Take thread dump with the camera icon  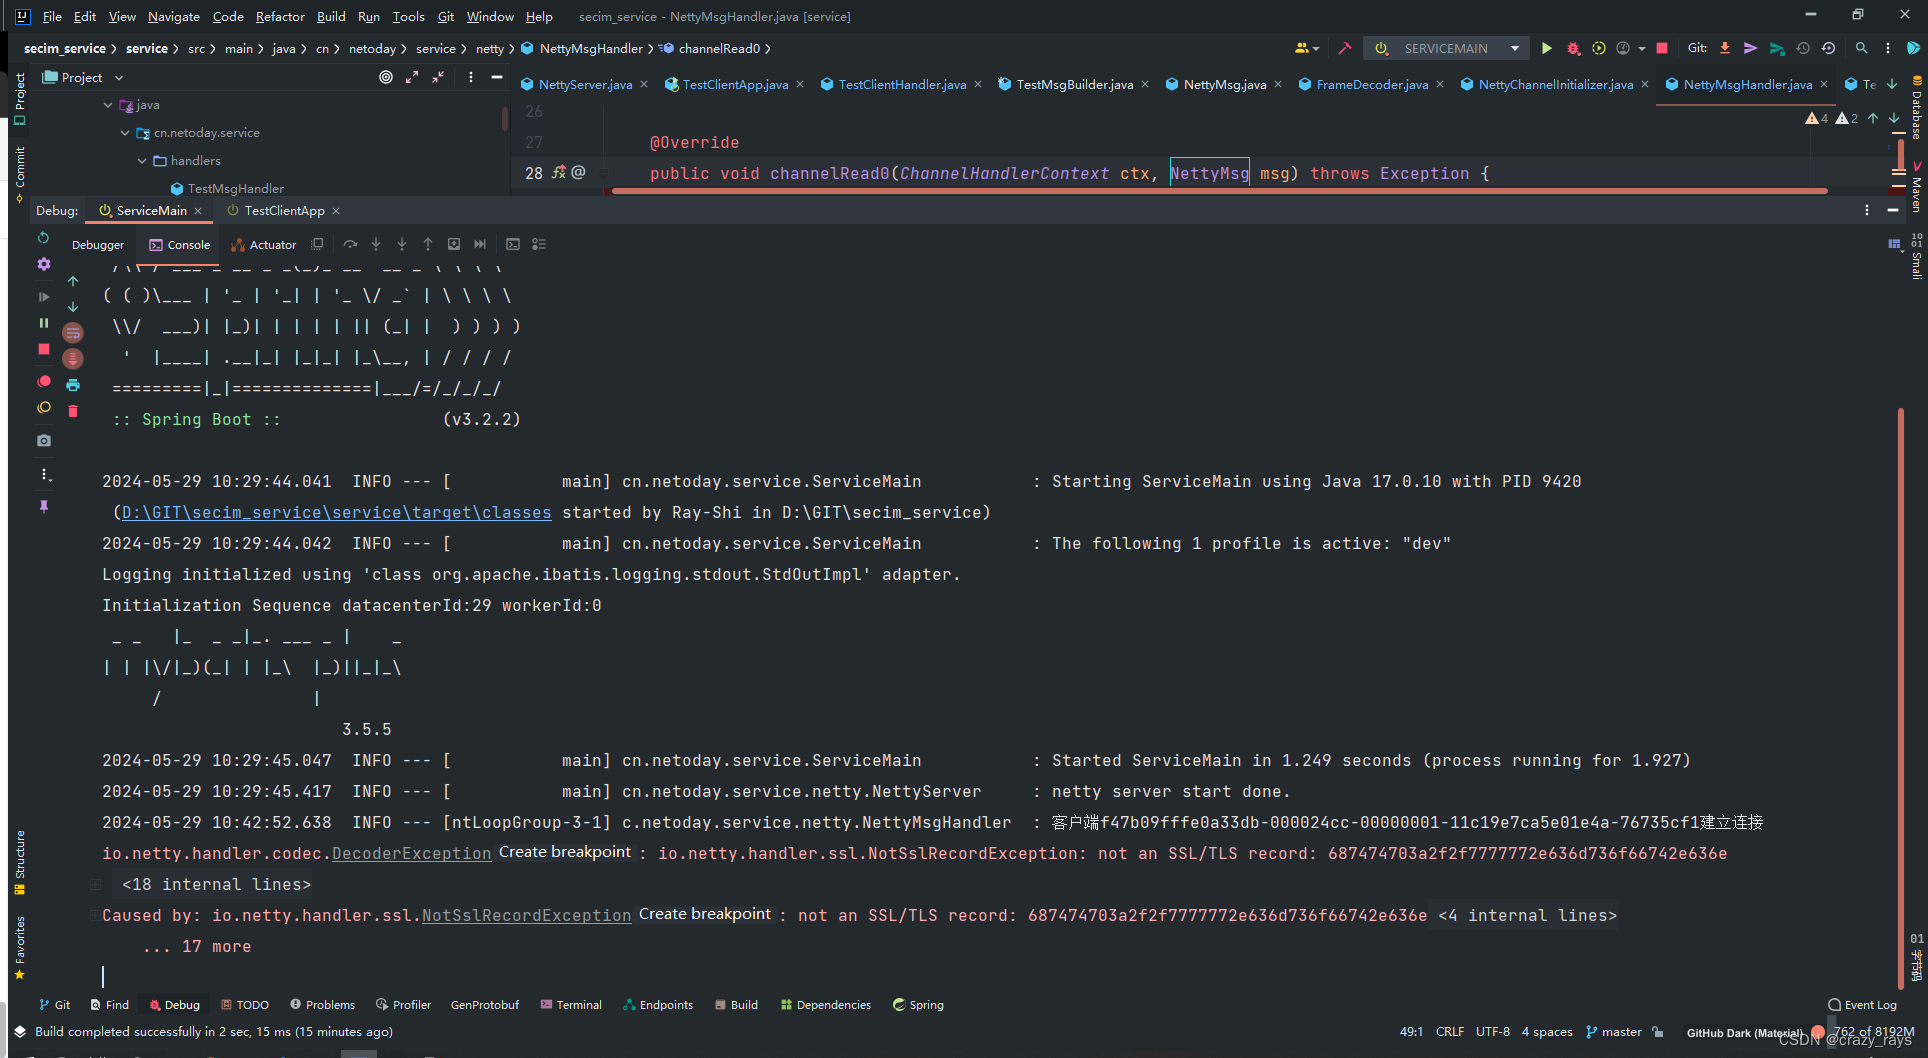point(43,440)
